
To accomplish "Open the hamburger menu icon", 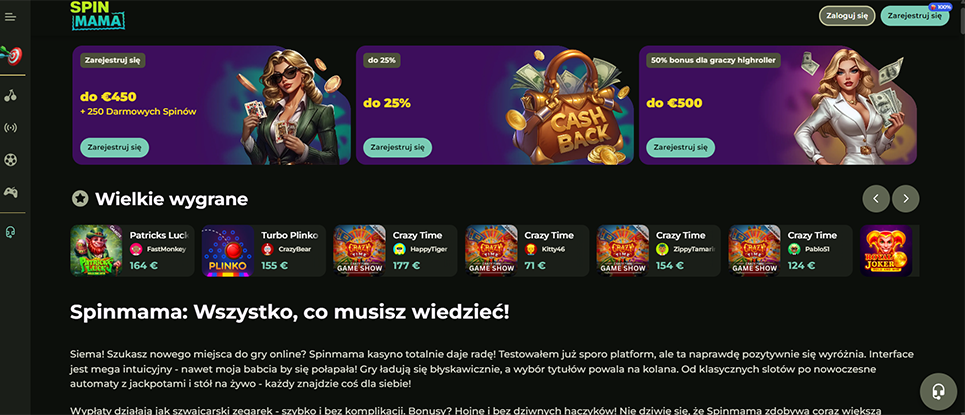I will pyautogui.click(x=10, y=17).
